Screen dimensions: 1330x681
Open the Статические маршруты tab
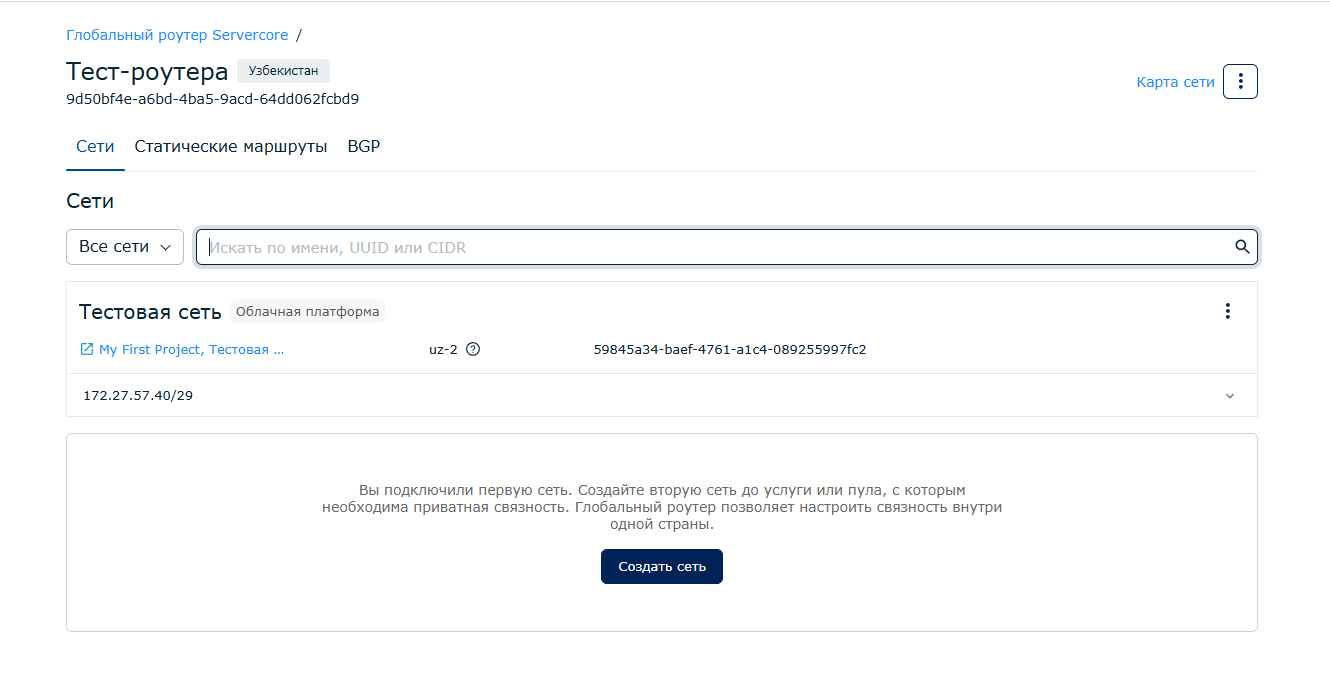coord(231,147)
